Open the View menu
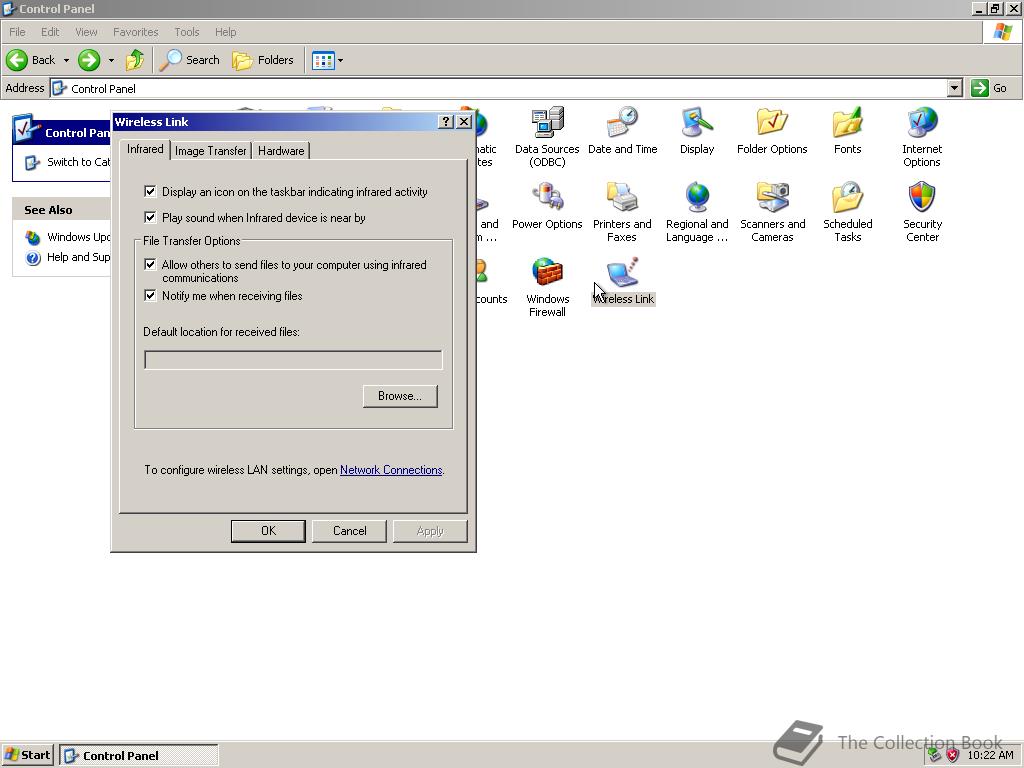The image size is (1024, 768). point(86,32)
